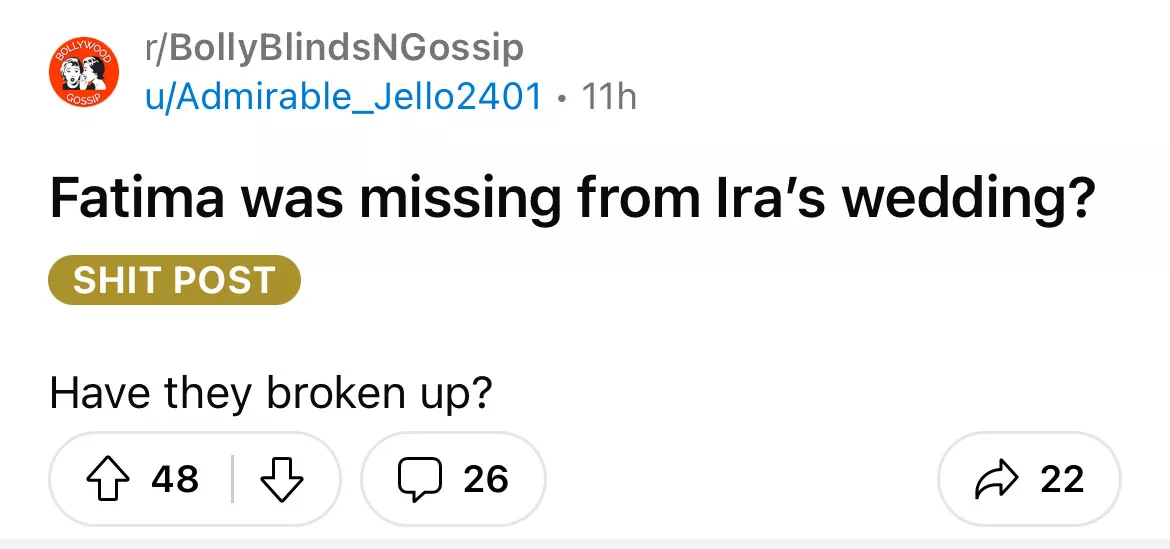Click the share count showing 22

(x=1062, y=479)
